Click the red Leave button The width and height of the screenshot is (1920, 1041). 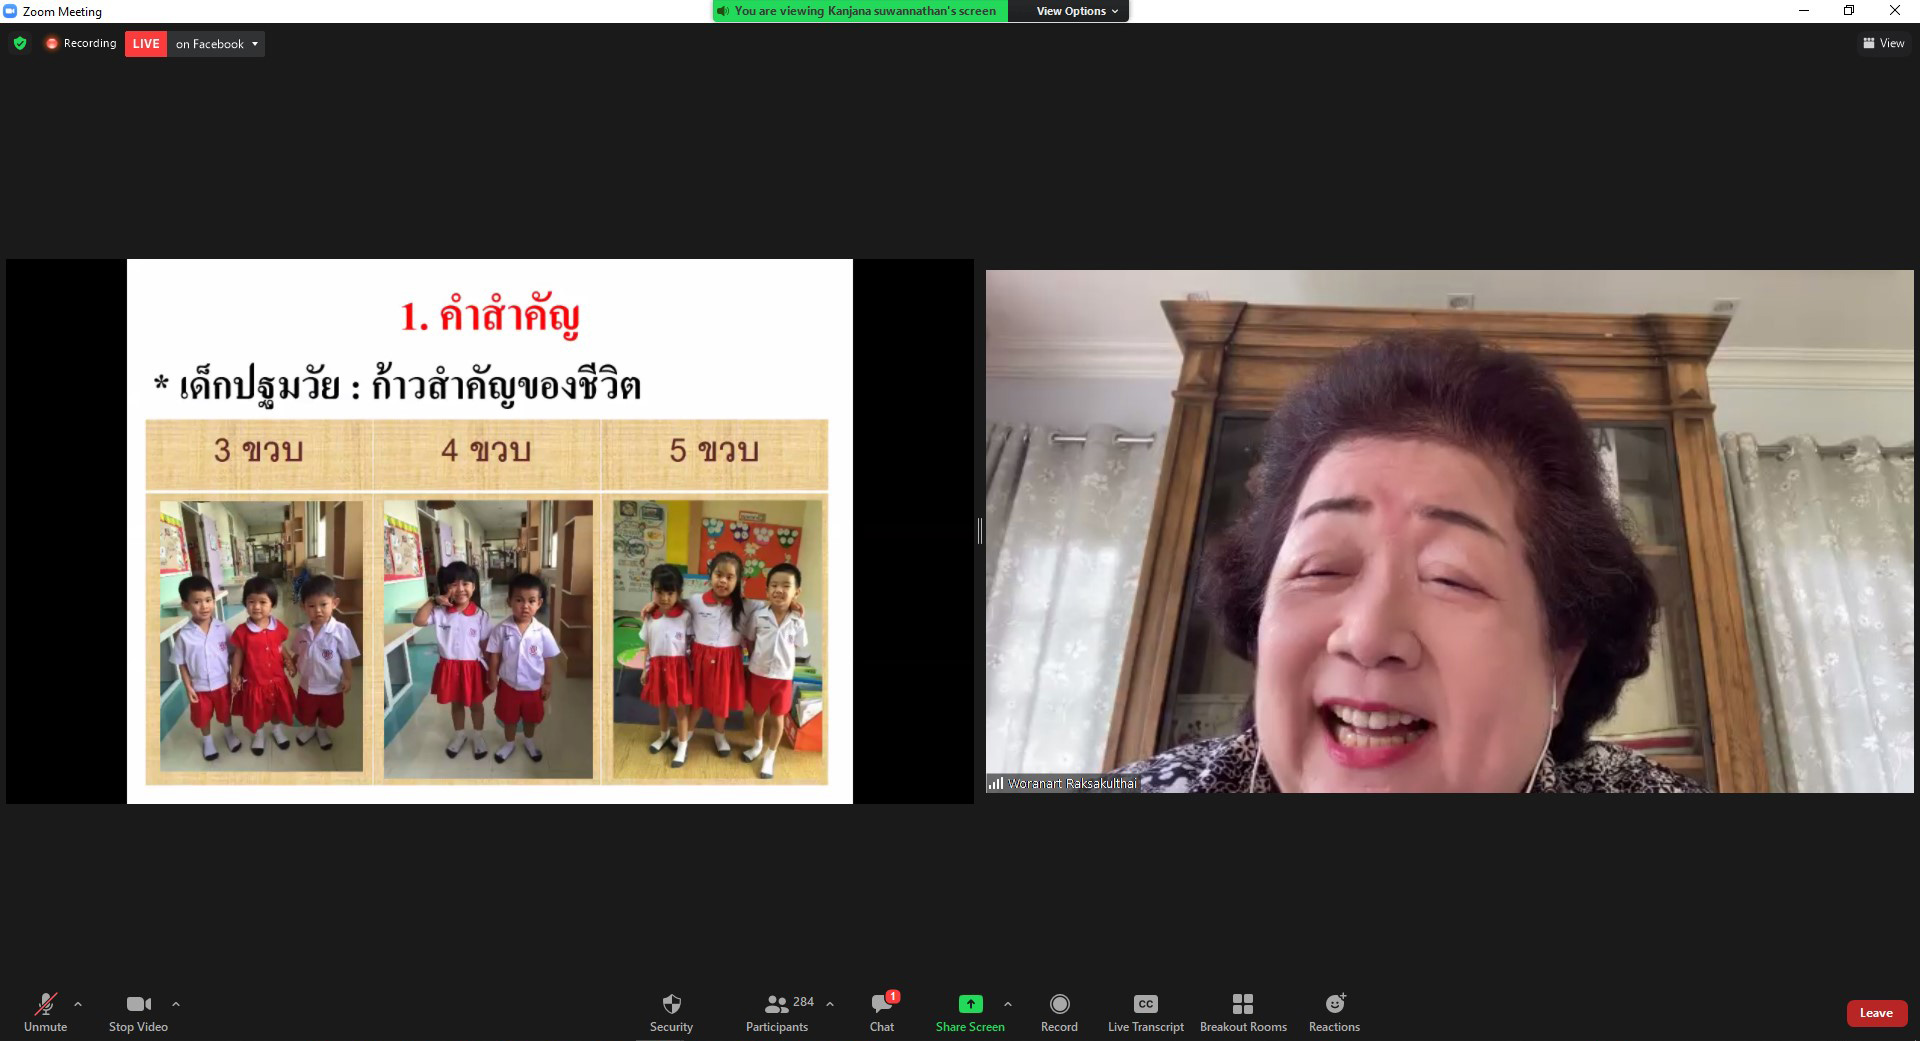1876,1013
